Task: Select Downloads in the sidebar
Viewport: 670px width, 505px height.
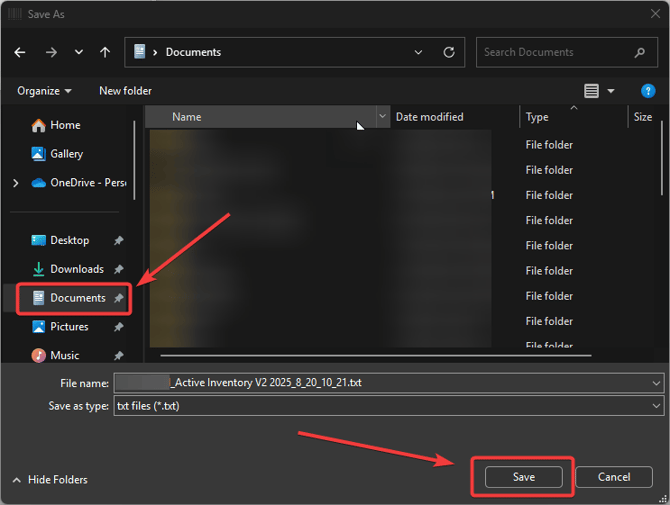Action: 76,269
